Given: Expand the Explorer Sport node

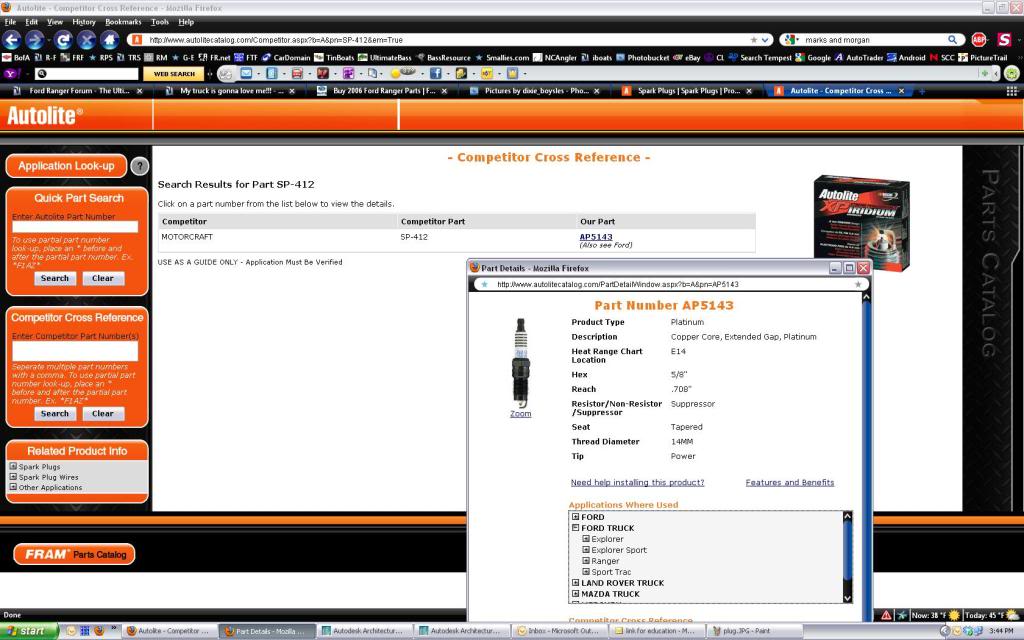Looking at the screenshot, I should pos(586,550).
